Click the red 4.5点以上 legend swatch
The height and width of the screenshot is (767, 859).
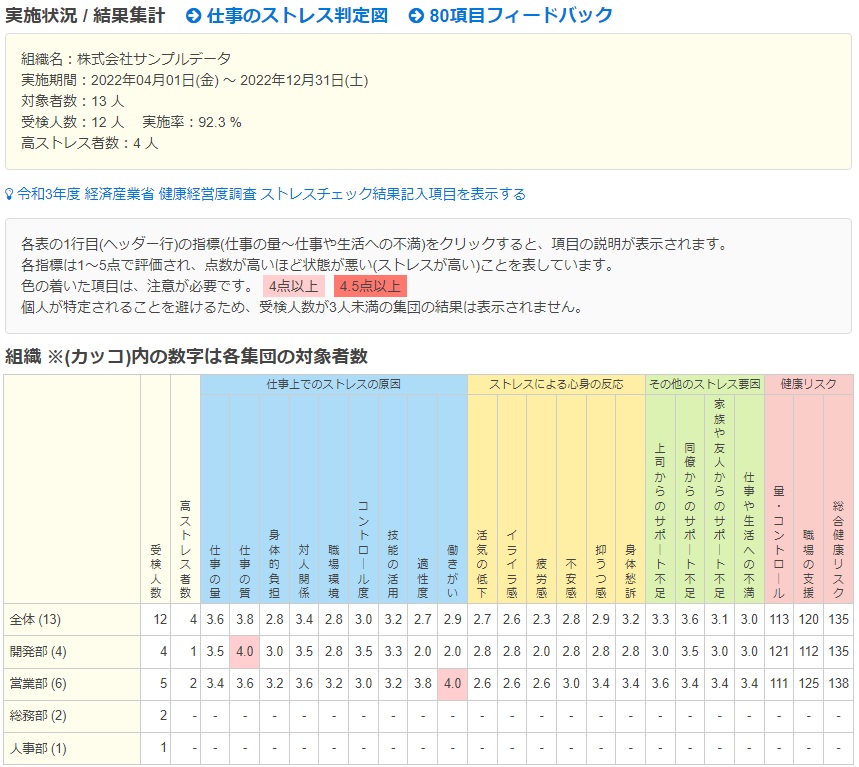pos(370,286)
